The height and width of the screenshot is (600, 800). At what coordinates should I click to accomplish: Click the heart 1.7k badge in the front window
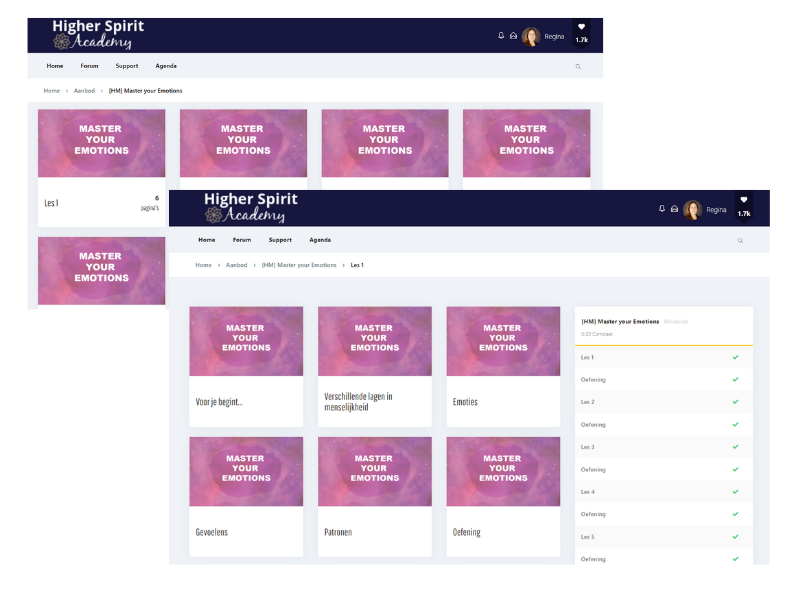click(744, 206)
